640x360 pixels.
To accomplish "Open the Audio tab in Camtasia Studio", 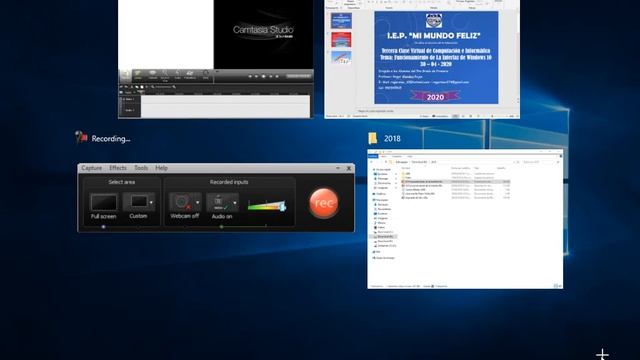I will [178, 75].
